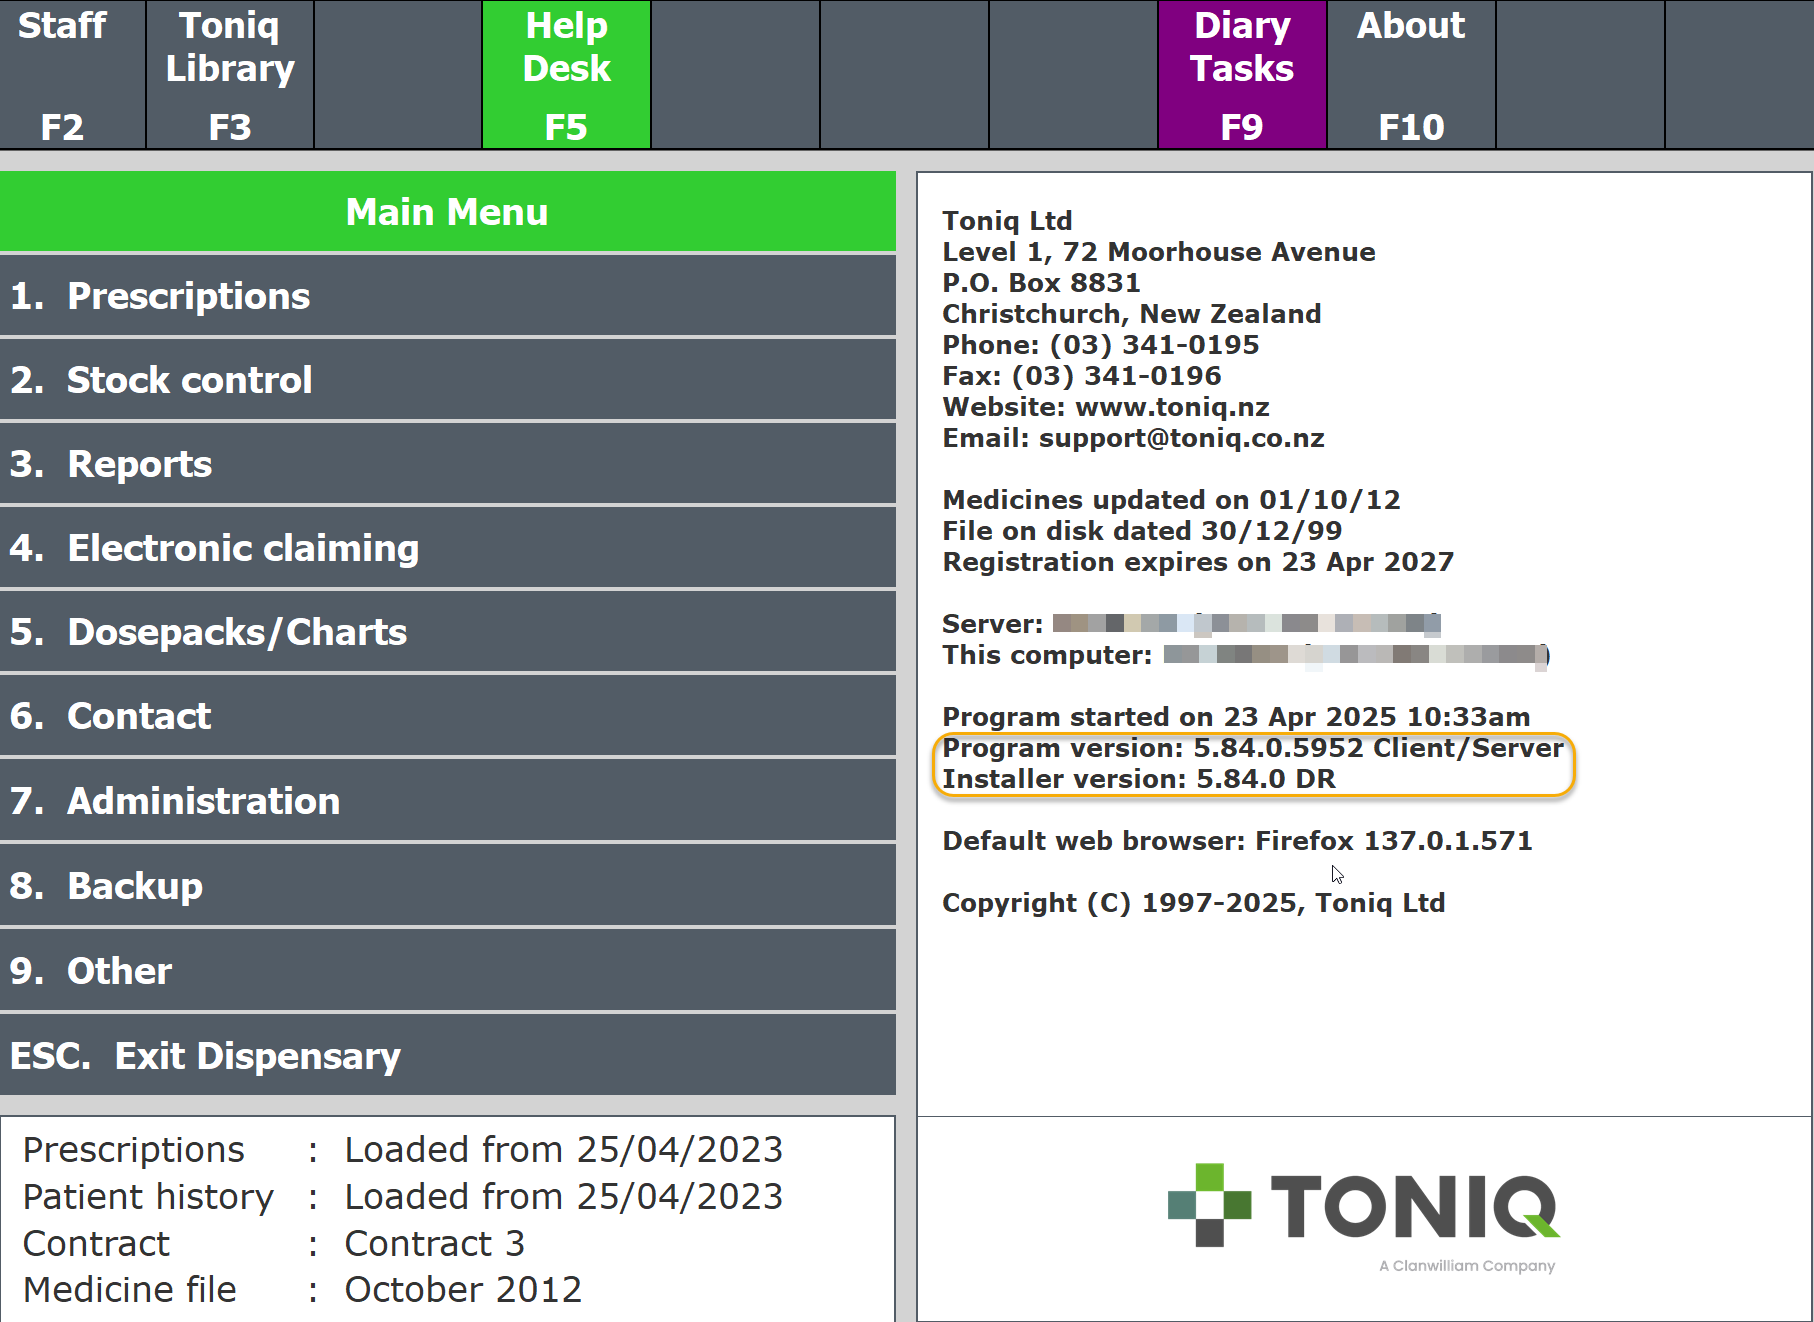
Task: Open the 9. Other menu entry
Action: click(x=448, y=971)
